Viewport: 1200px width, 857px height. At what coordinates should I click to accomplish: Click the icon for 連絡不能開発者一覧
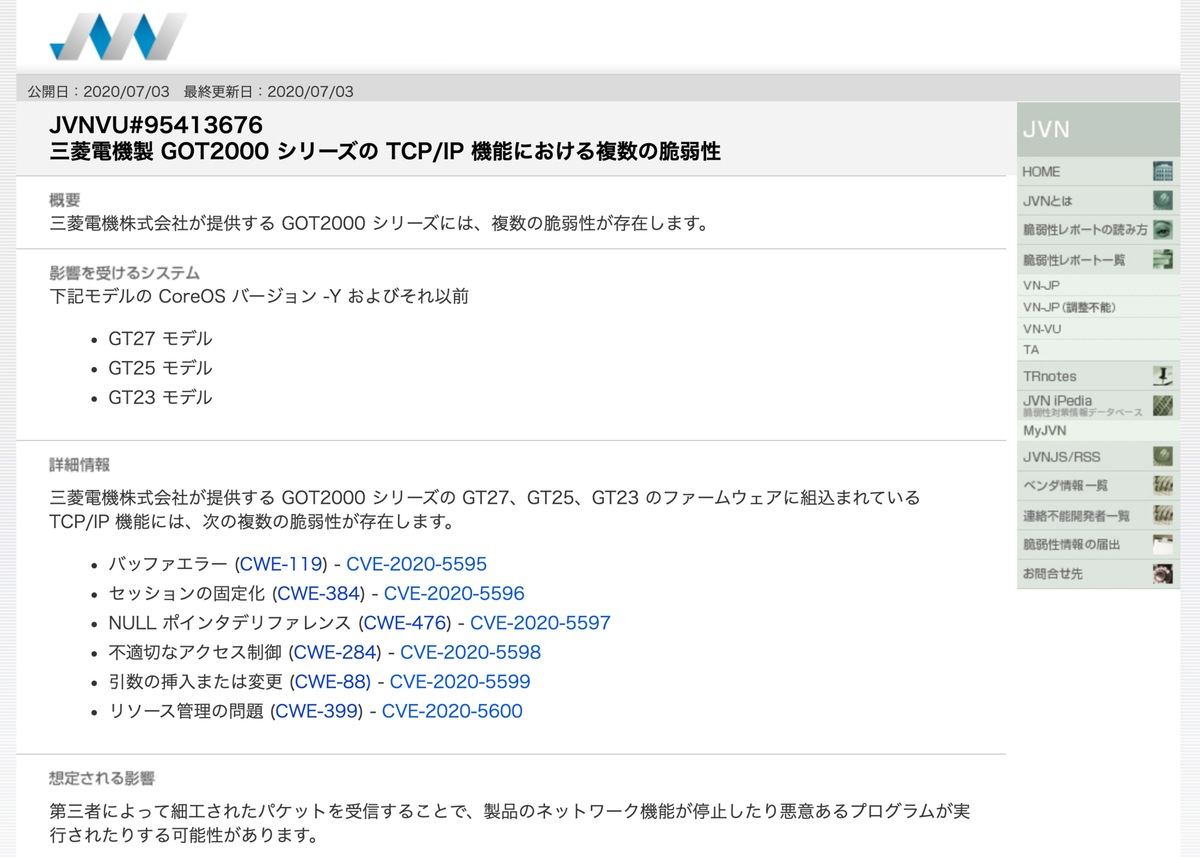click(x=1162, y=515)
